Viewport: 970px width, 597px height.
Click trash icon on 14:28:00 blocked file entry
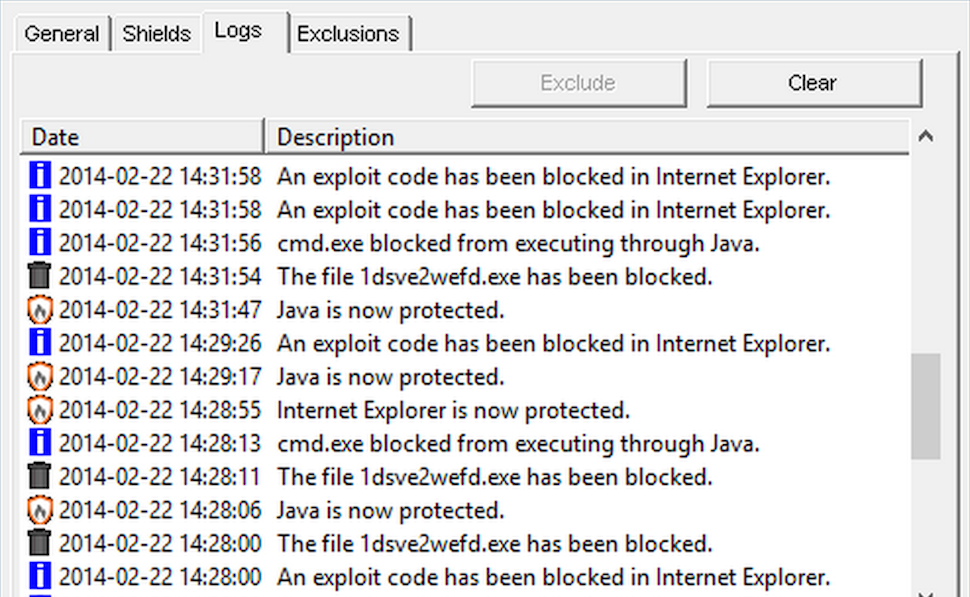tap(40, 544)
